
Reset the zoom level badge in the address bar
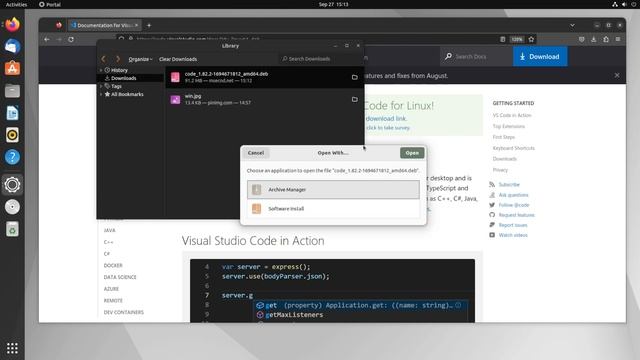pos(517,39)
